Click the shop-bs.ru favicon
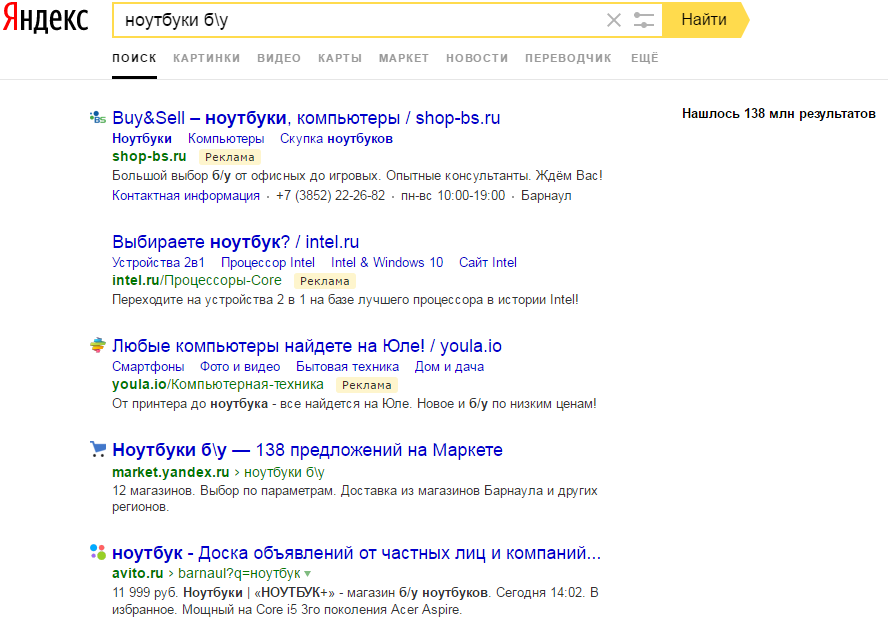The width and height of the screenshot is (888, 630). [97, 117]
